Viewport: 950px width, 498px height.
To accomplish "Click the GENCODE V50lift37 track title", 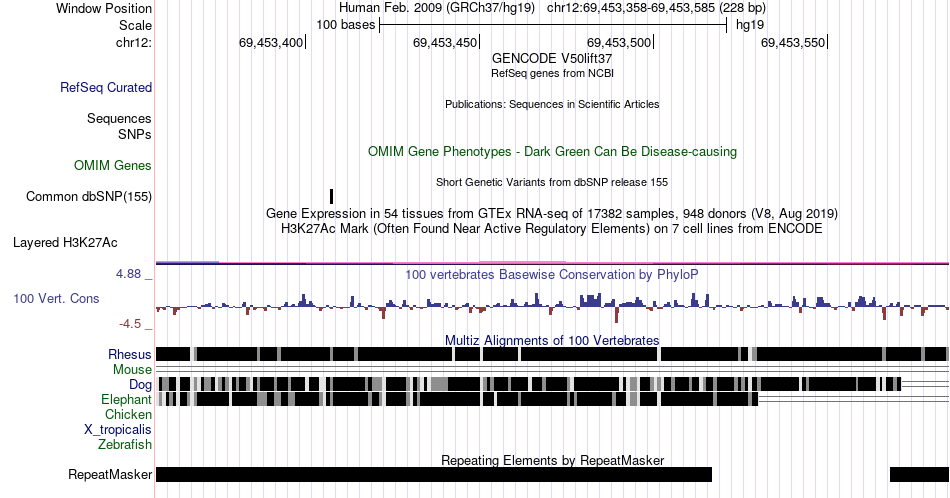I will (x=552, y=58).
